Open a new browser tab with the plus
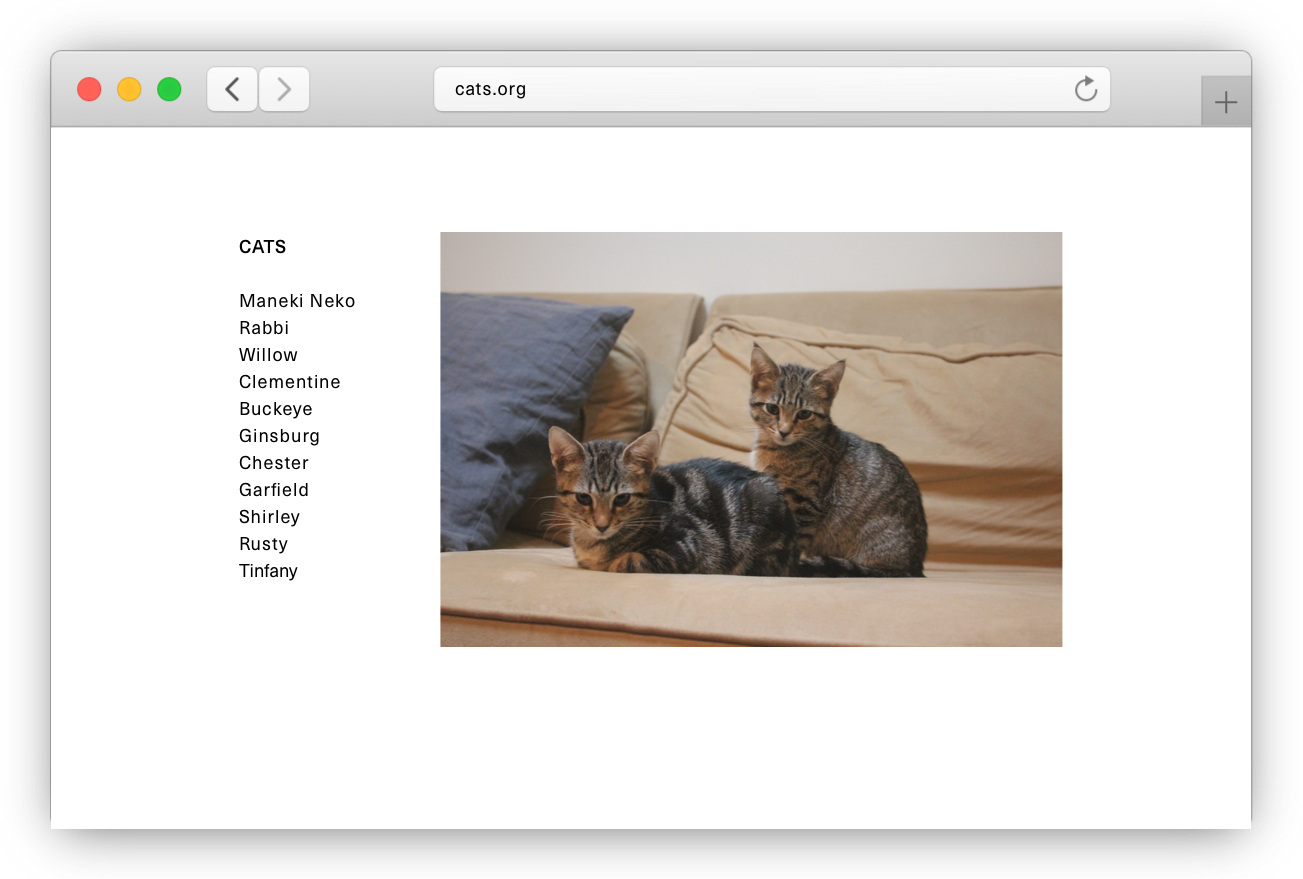This screenshot has height=879, width=1303. [x=1225, y=101]
